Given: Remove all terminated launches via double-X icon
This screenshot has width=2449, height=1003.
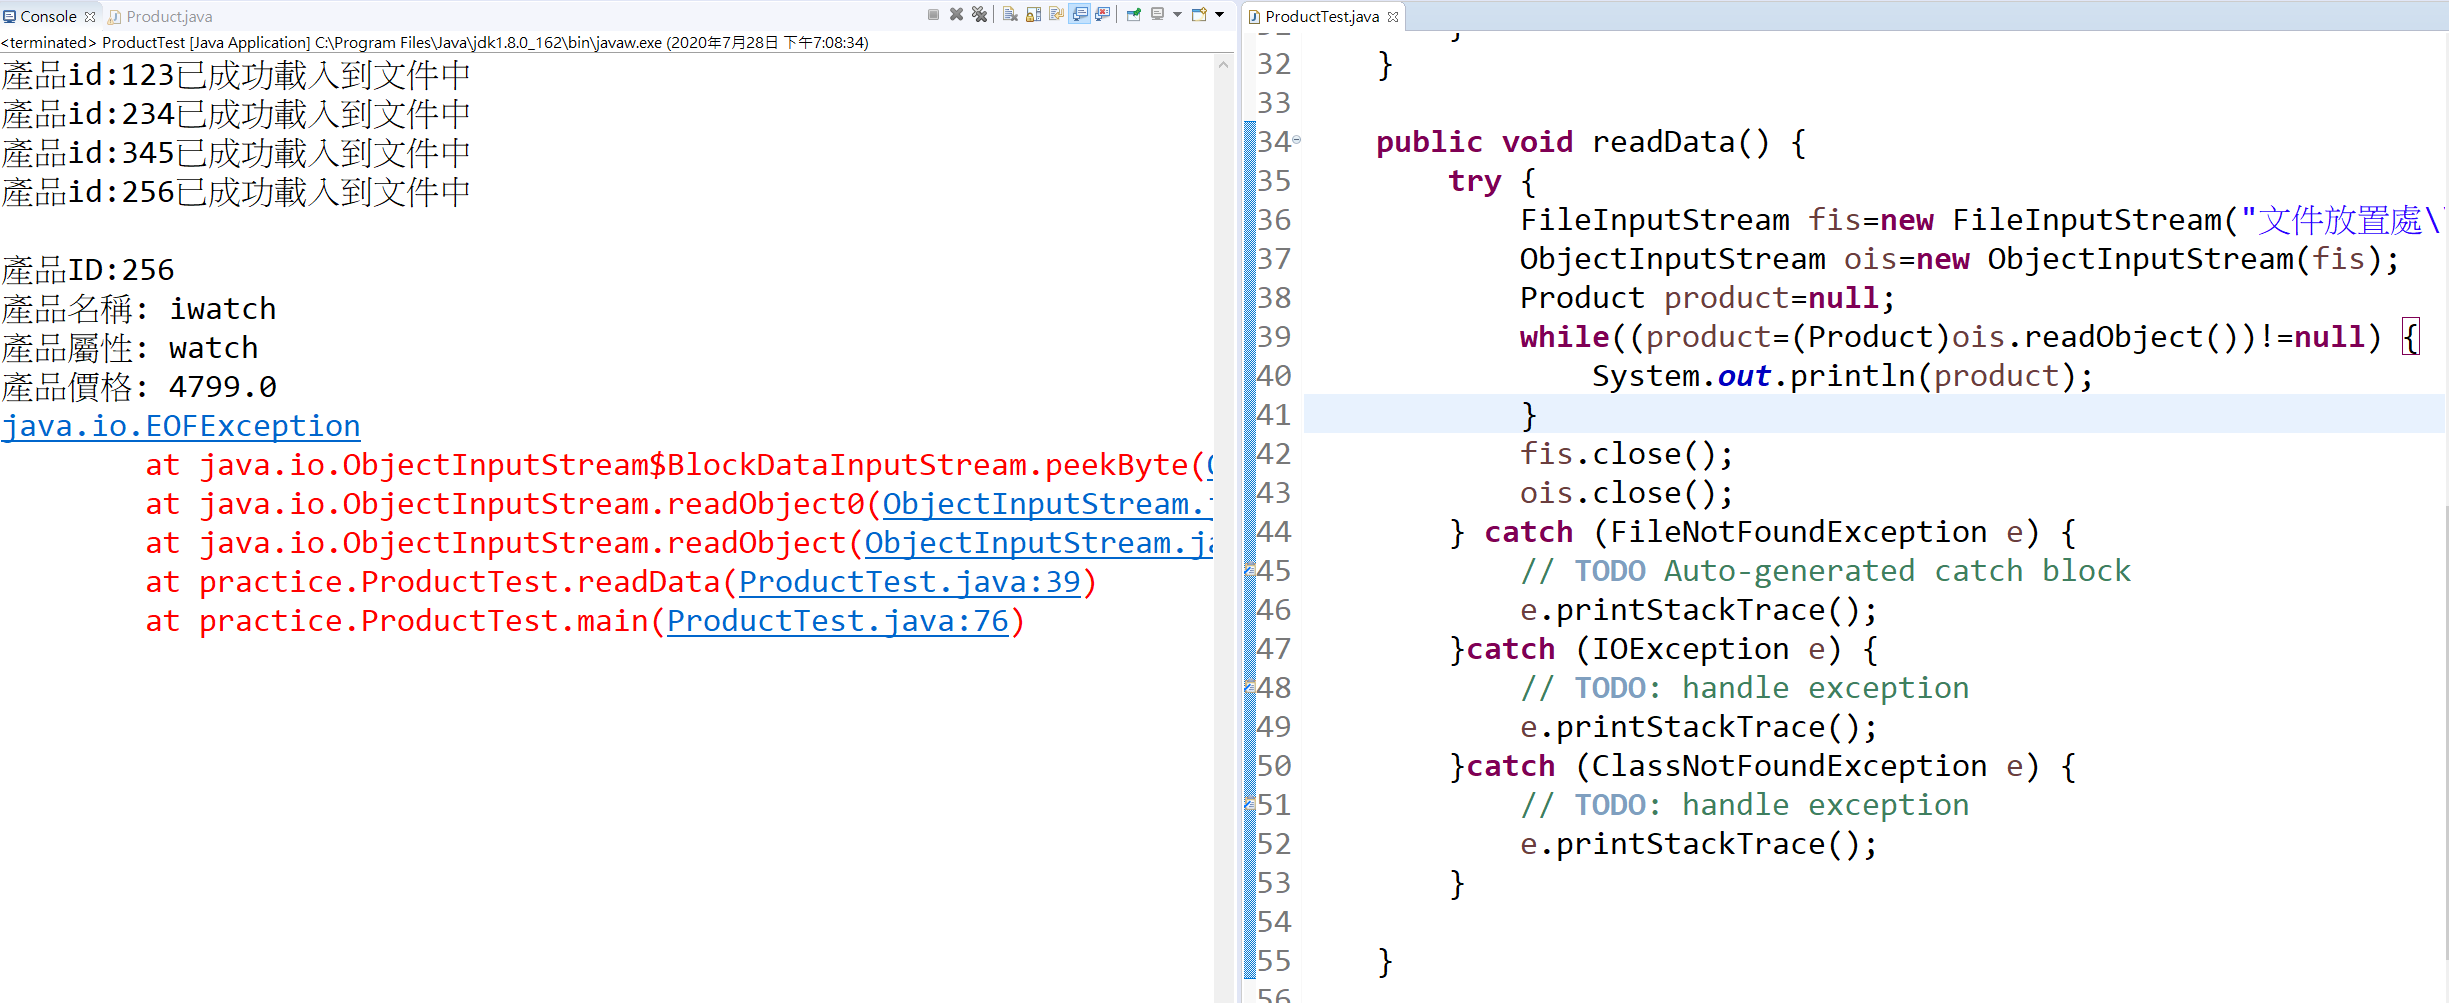Looking at the screenshot, I should pos(979,15).
